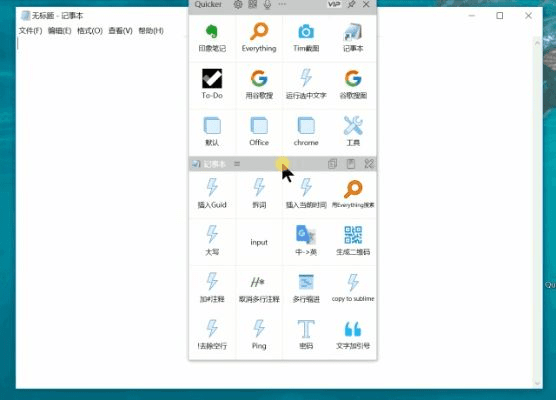
Task: Run the 加#注释 action
Action: click(212, 288)
